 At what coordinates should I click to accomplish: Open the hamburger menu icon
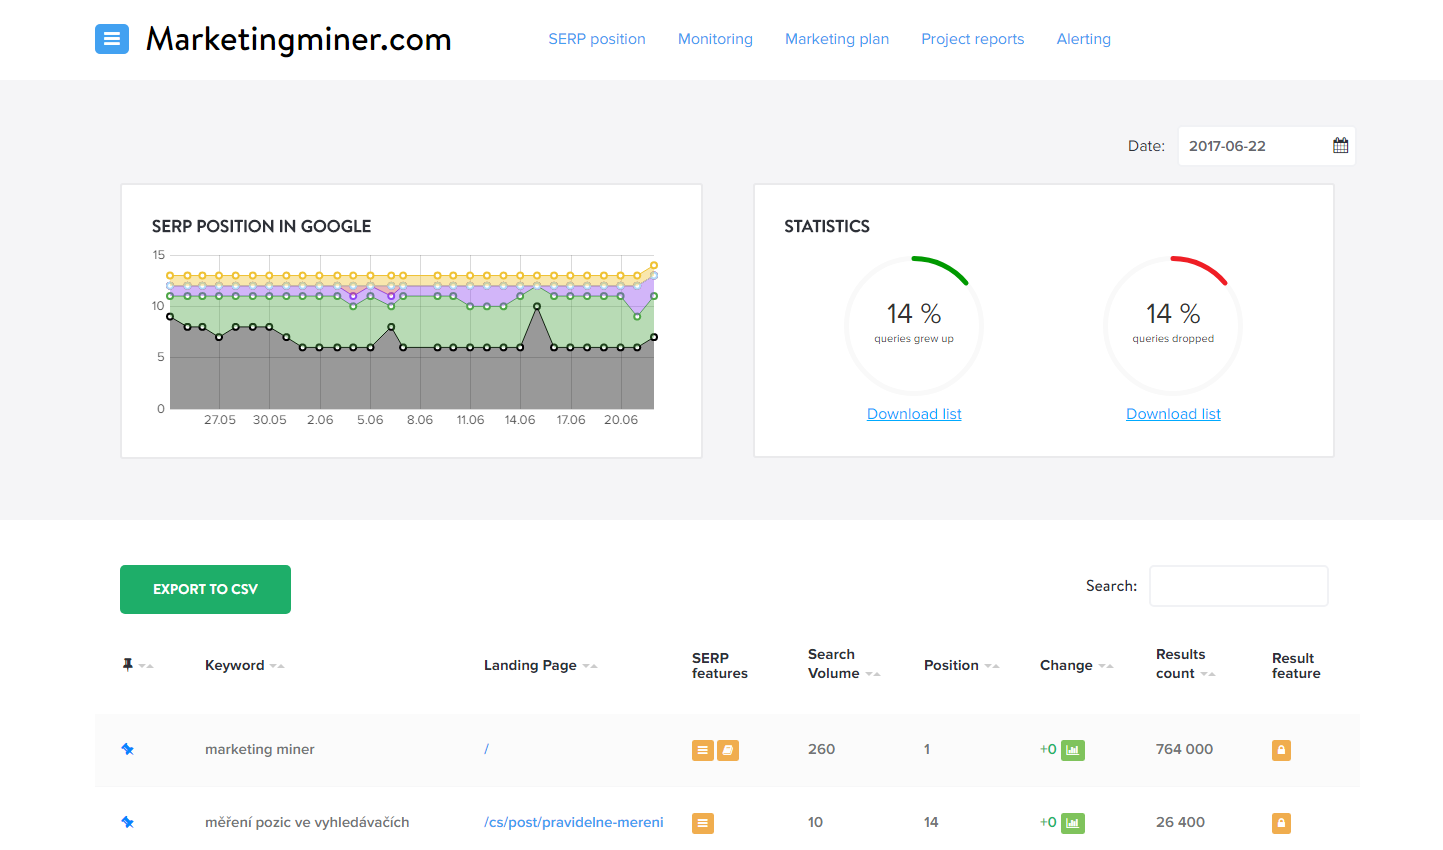[112, 39]
